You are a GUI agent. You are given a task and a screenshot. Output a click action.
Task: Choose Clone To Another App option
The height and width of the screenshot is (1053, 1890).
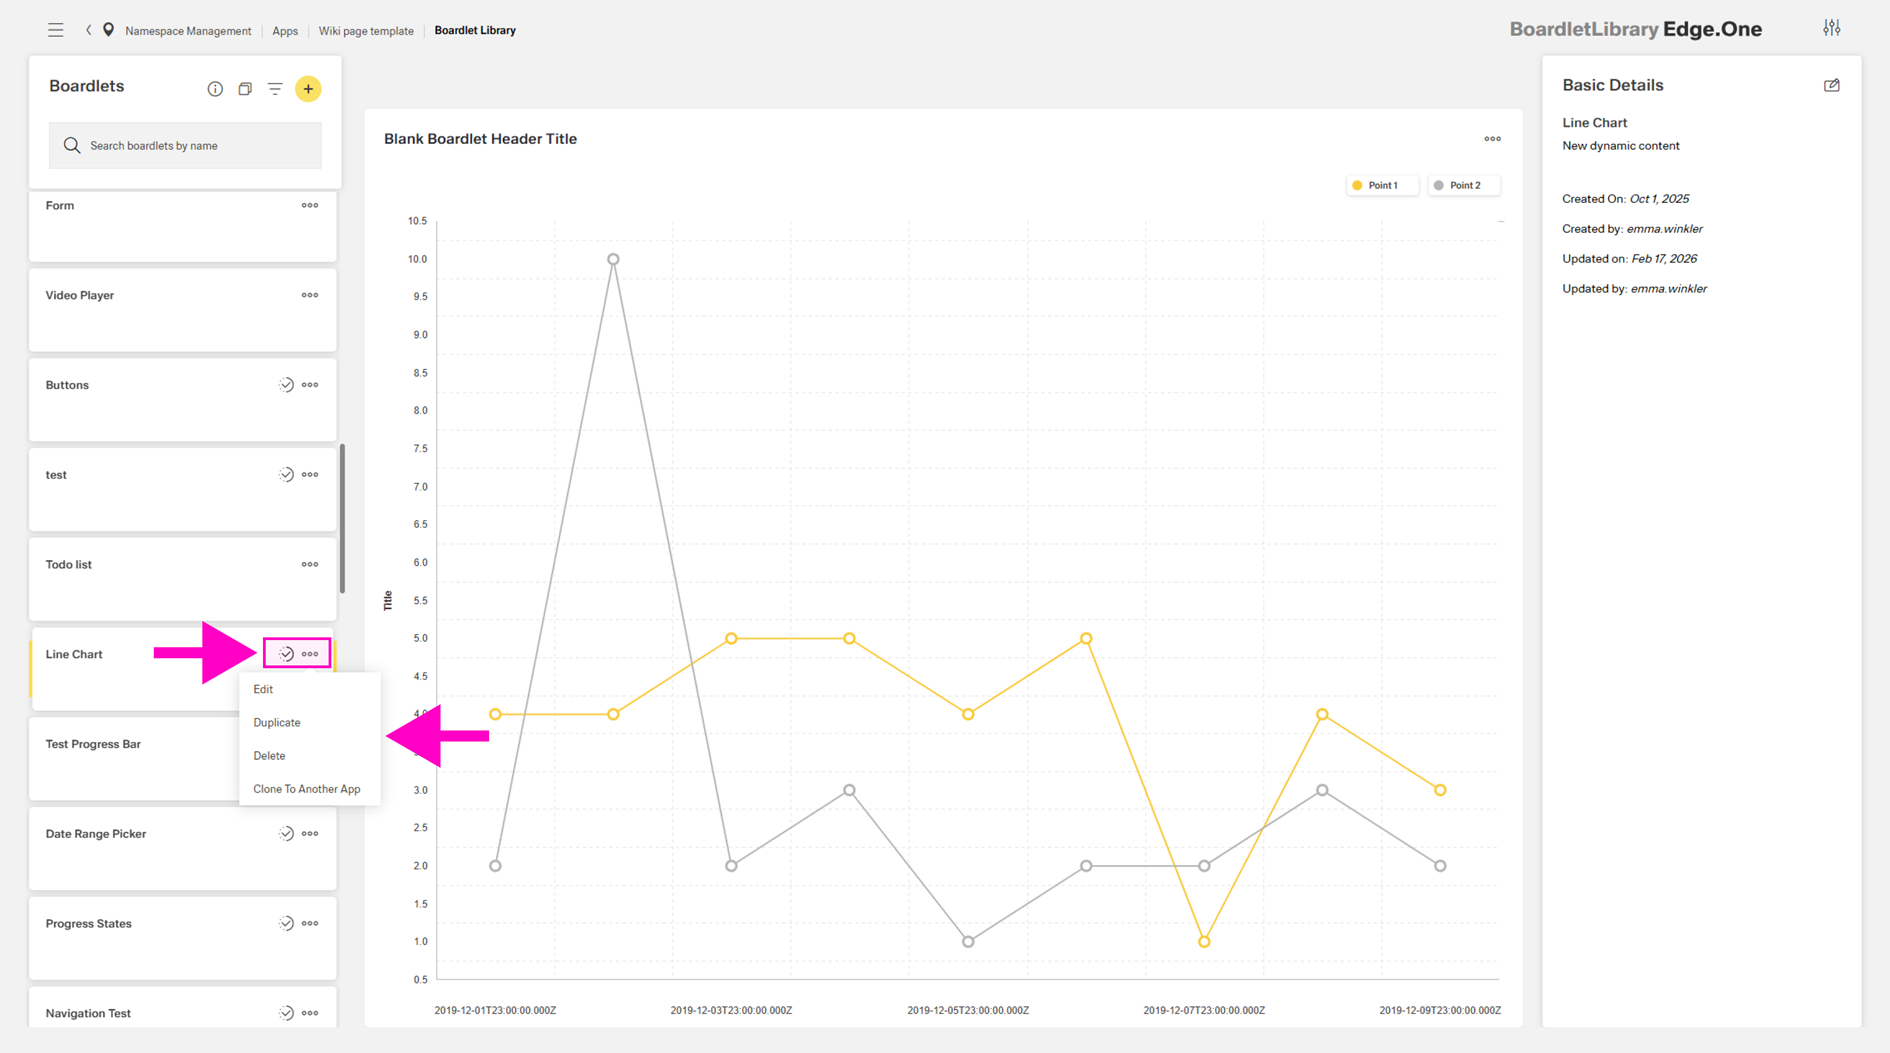pyautogui.click(x=306, y=789)
